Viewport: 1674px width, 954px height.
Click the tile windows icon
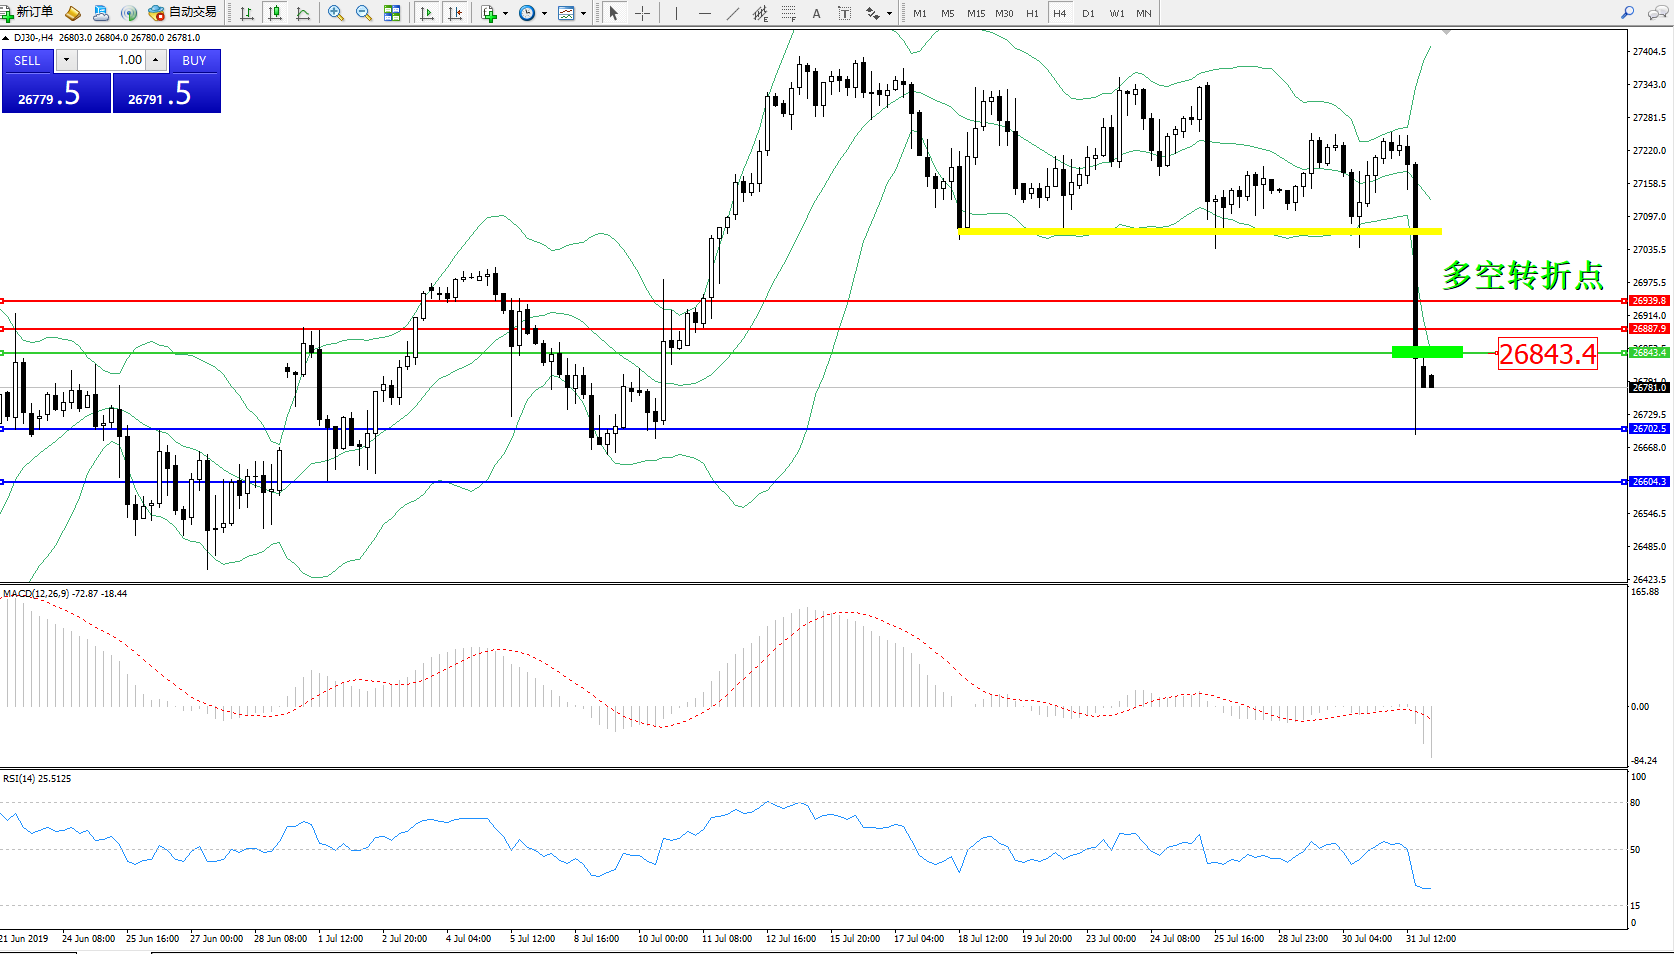[x=392, y=13]
